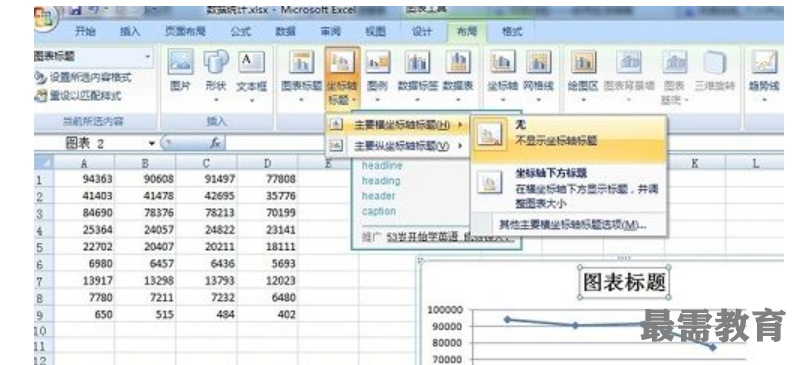This screenshot has width=792, height=365.
Task: Click cell containing 22702
Action: click(84, 247)
